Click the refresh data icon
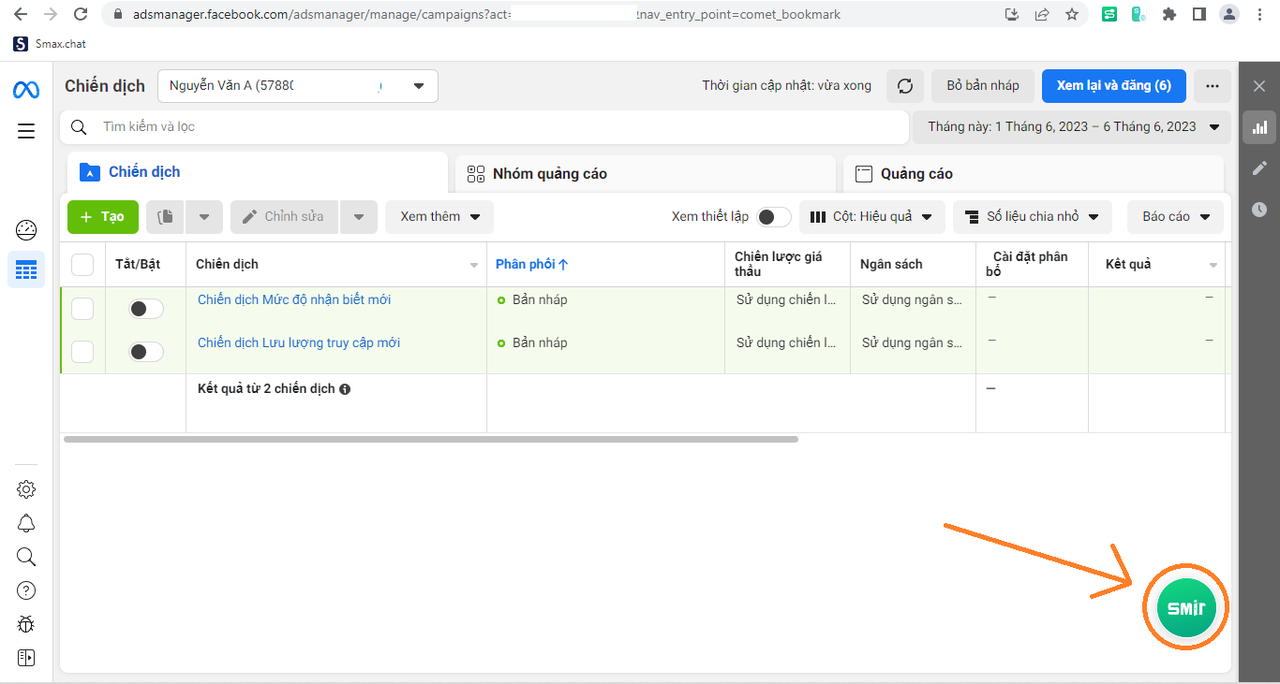 pos(905,86)
